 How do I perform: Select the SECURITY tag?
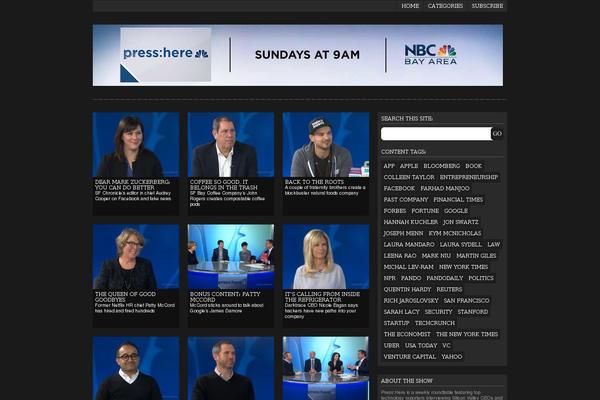pos(439,312)
